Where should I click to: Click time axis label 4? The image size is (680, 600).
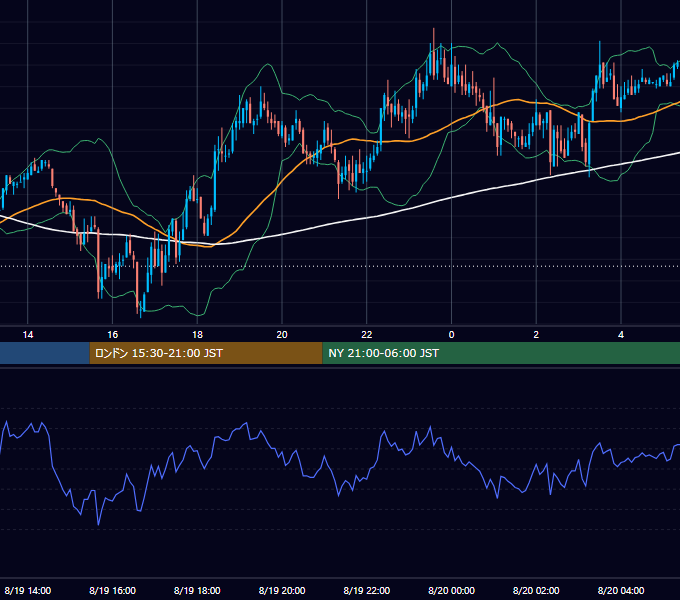621,335
